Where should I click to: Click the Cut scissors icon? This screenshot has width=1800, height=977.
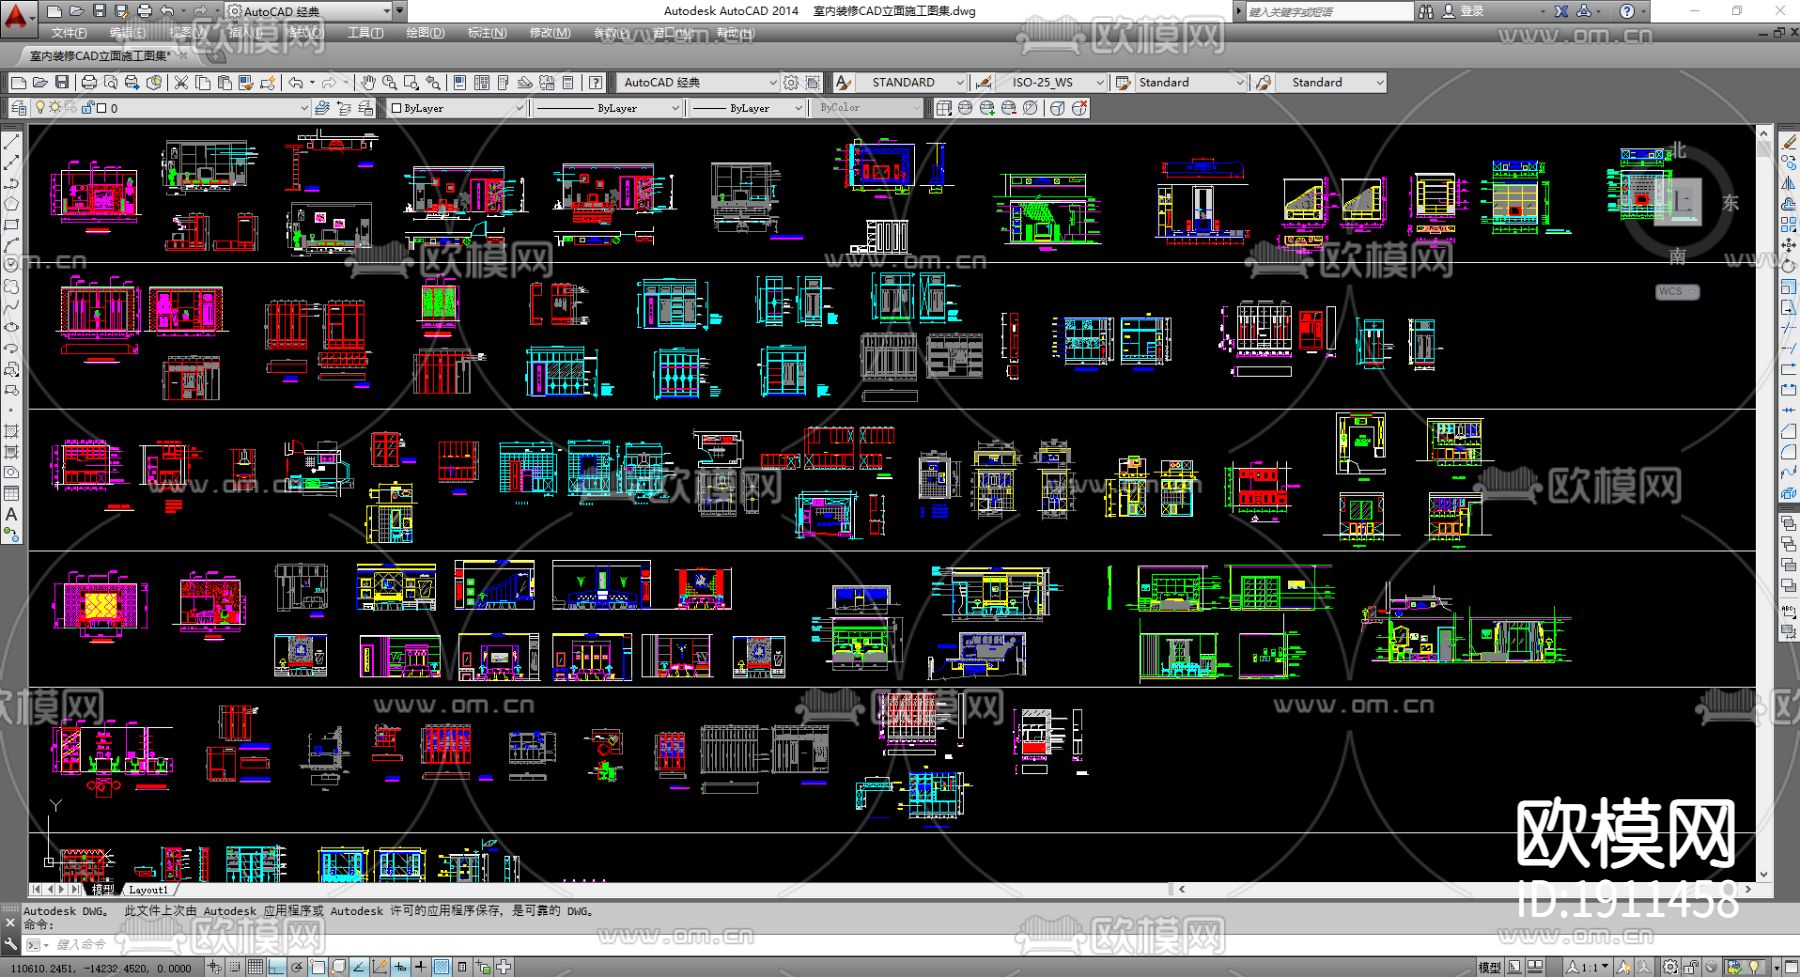(181, 82)
